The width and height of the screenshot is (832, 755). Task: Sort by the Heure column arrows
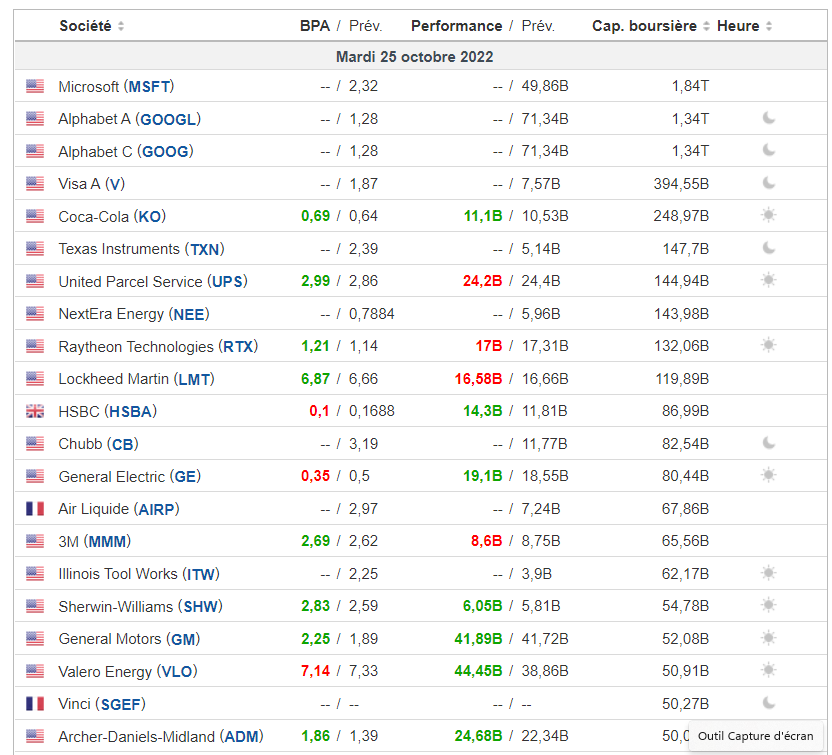(768, 26)
